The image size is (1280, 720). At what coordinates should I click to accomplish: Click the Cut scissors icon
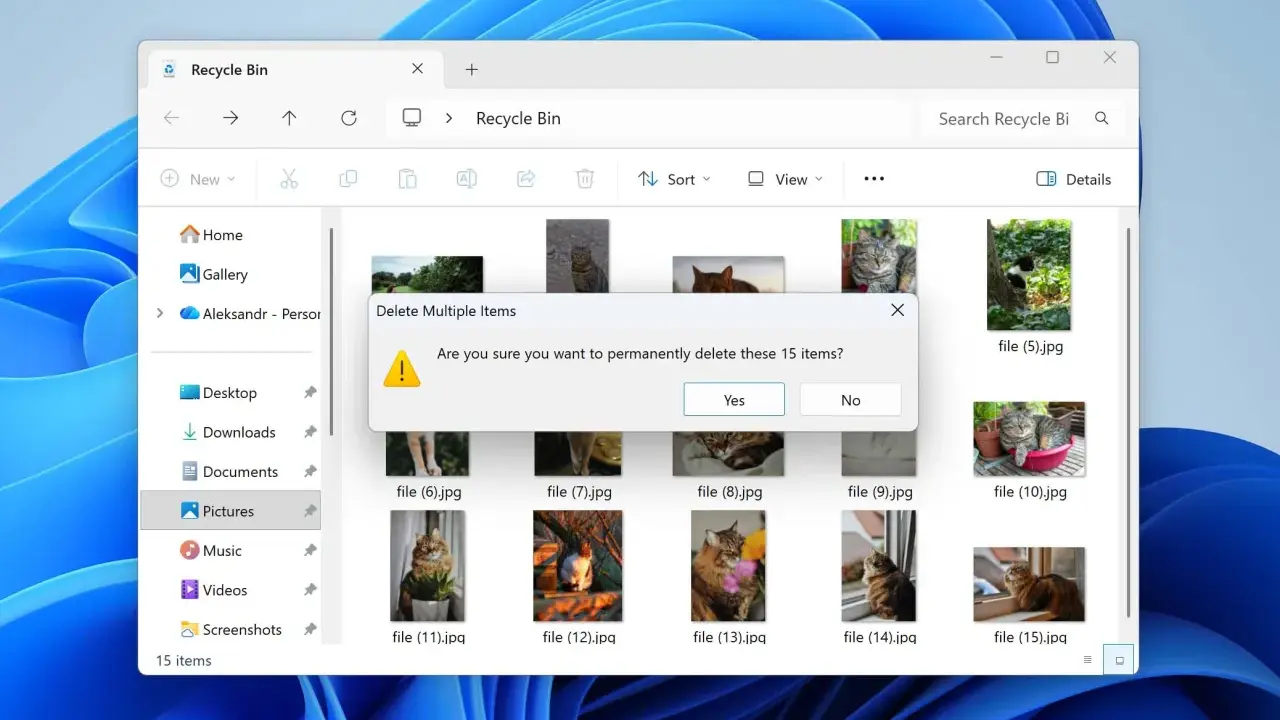click(x=289, y=179)
